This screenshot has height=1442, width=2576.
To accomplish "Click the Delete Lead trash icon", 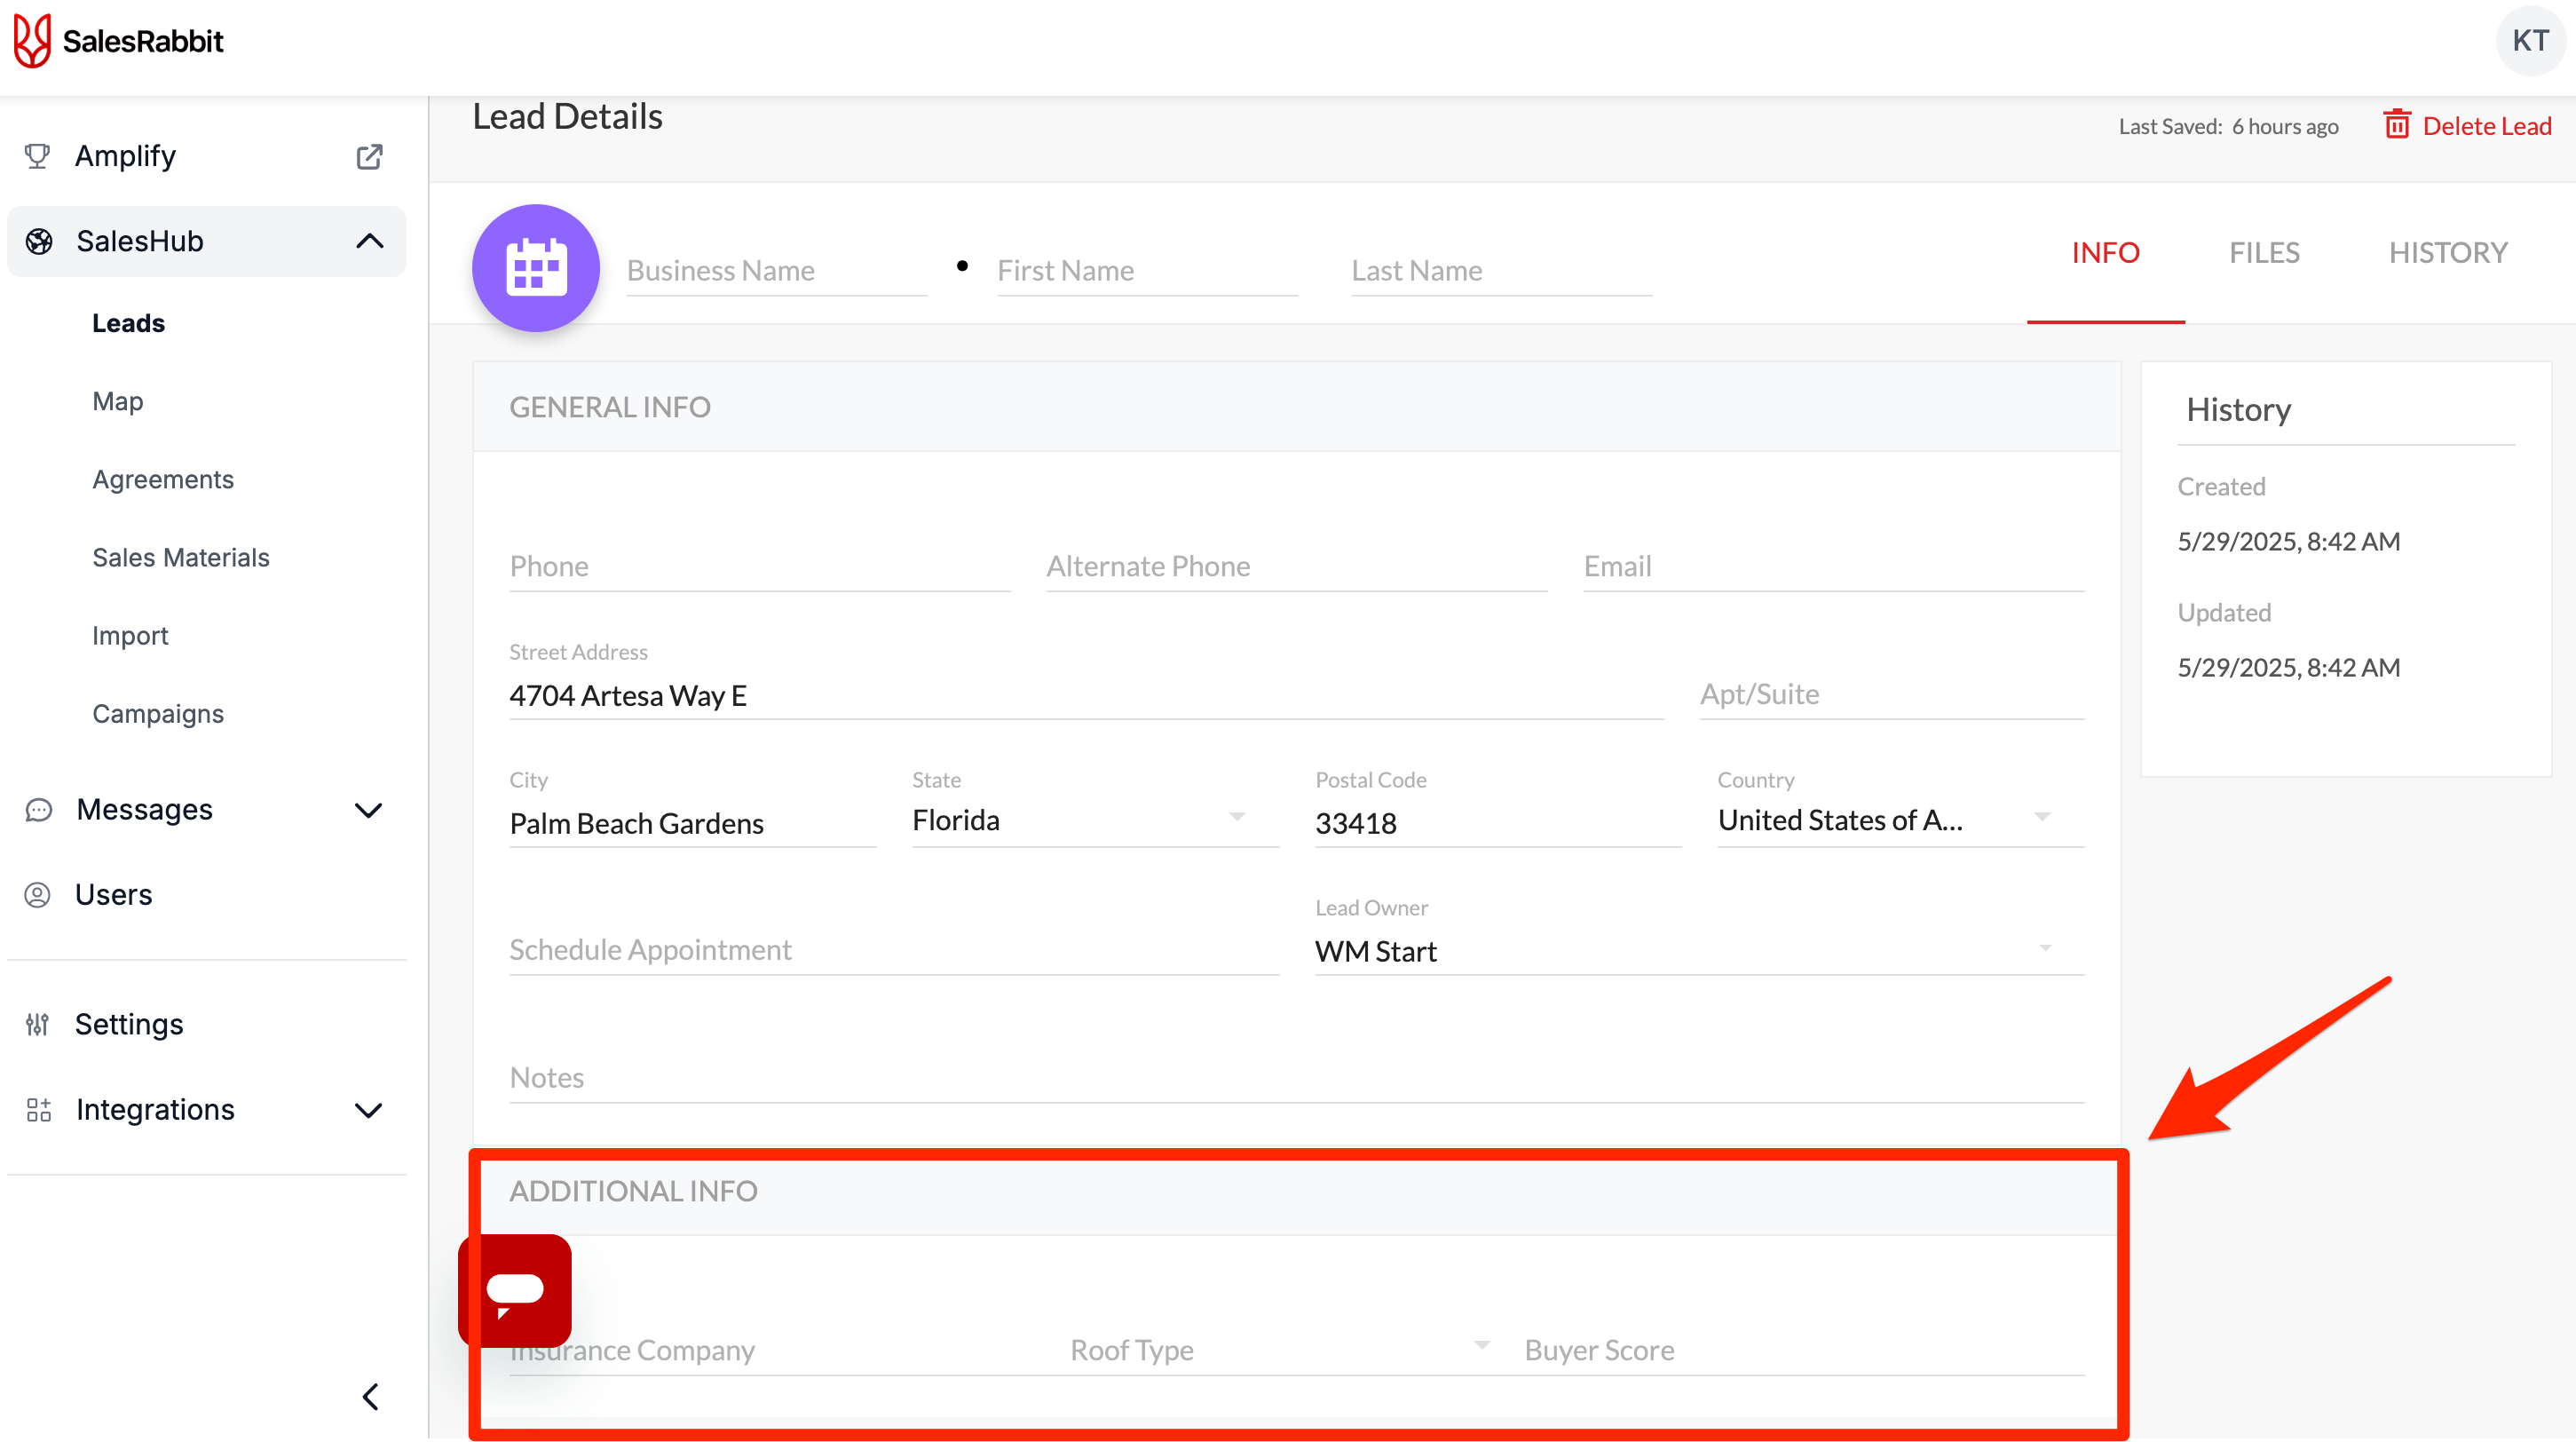I will [2397, 124].
